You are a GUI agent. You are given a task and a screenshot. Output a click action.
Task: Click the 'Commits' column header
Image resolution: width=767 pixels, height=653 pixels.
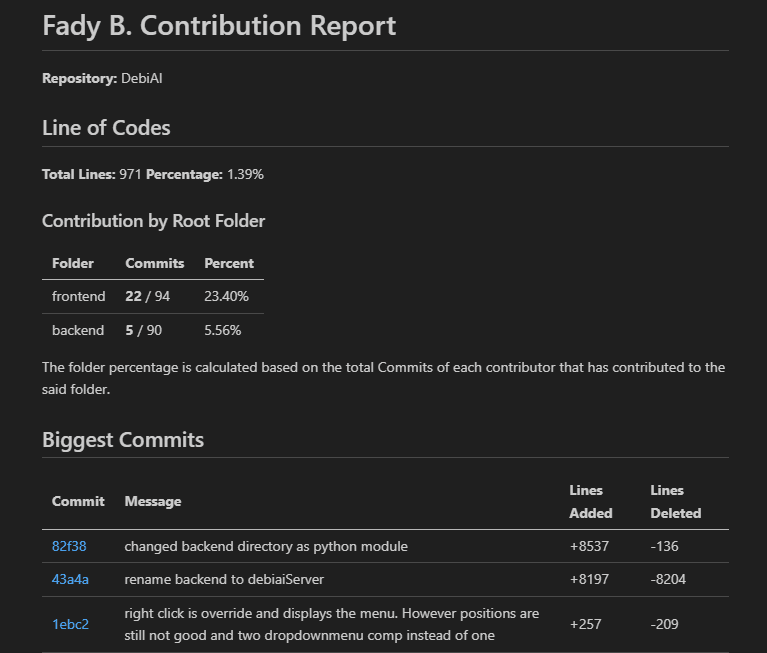[154, 263]
